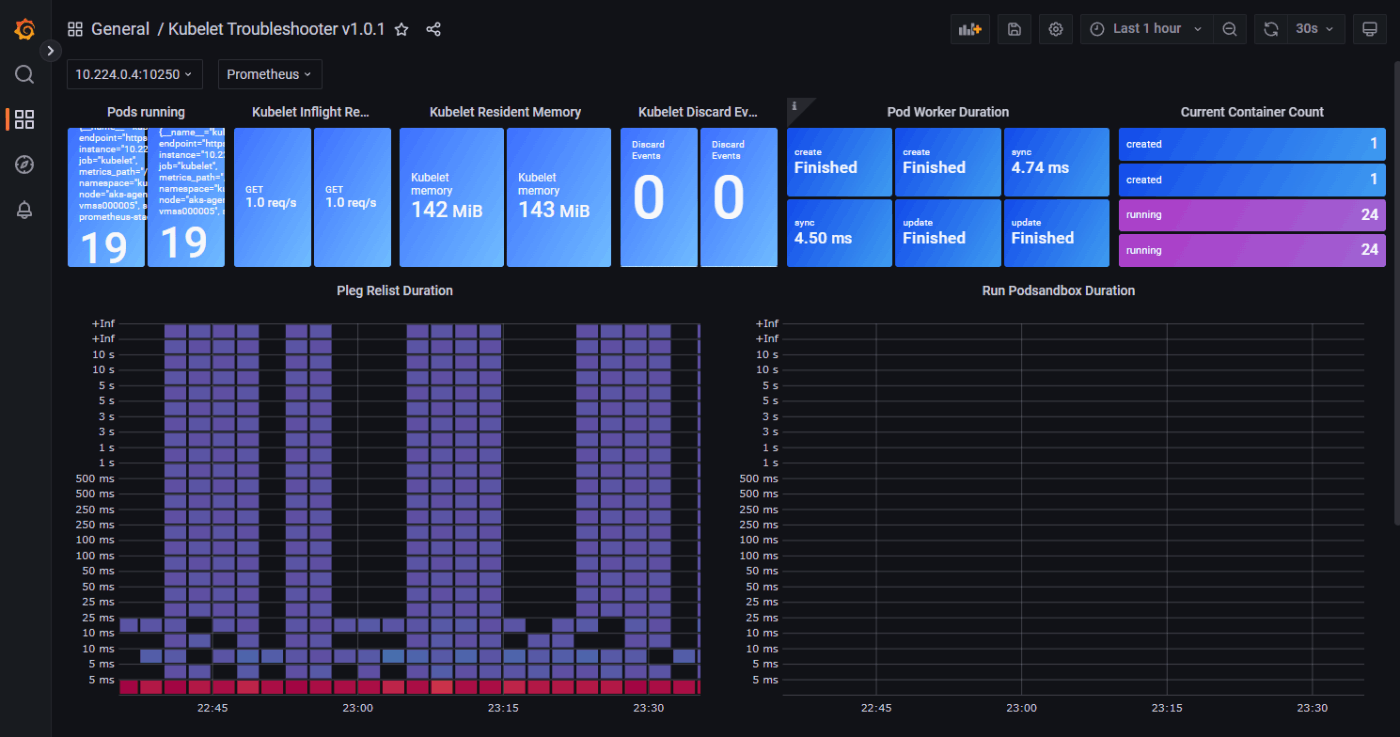
Task: Open the Run Podsandbox Duration panel title
Action: click(x=1059, y=291)
